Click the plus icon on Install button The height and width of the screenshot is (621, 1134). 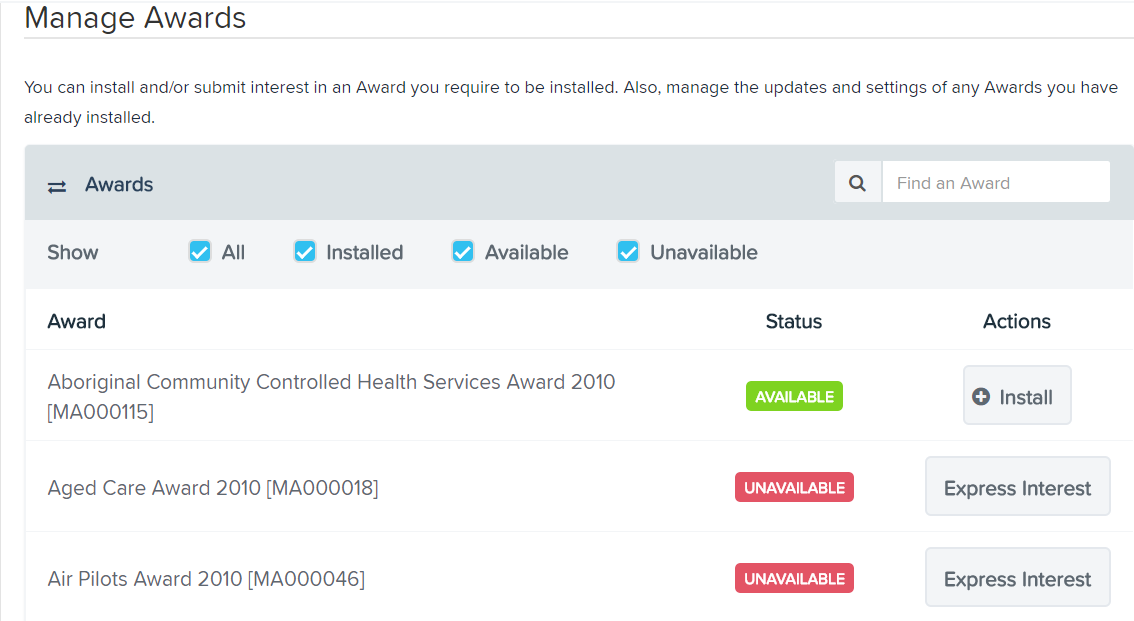(981, 396)
